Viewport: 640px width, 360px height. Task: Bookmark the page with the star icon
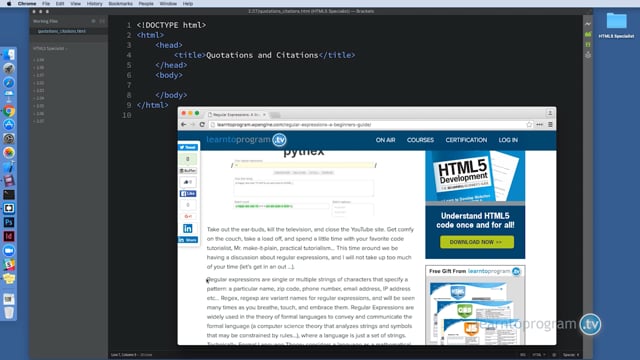[x=529, y=124]
